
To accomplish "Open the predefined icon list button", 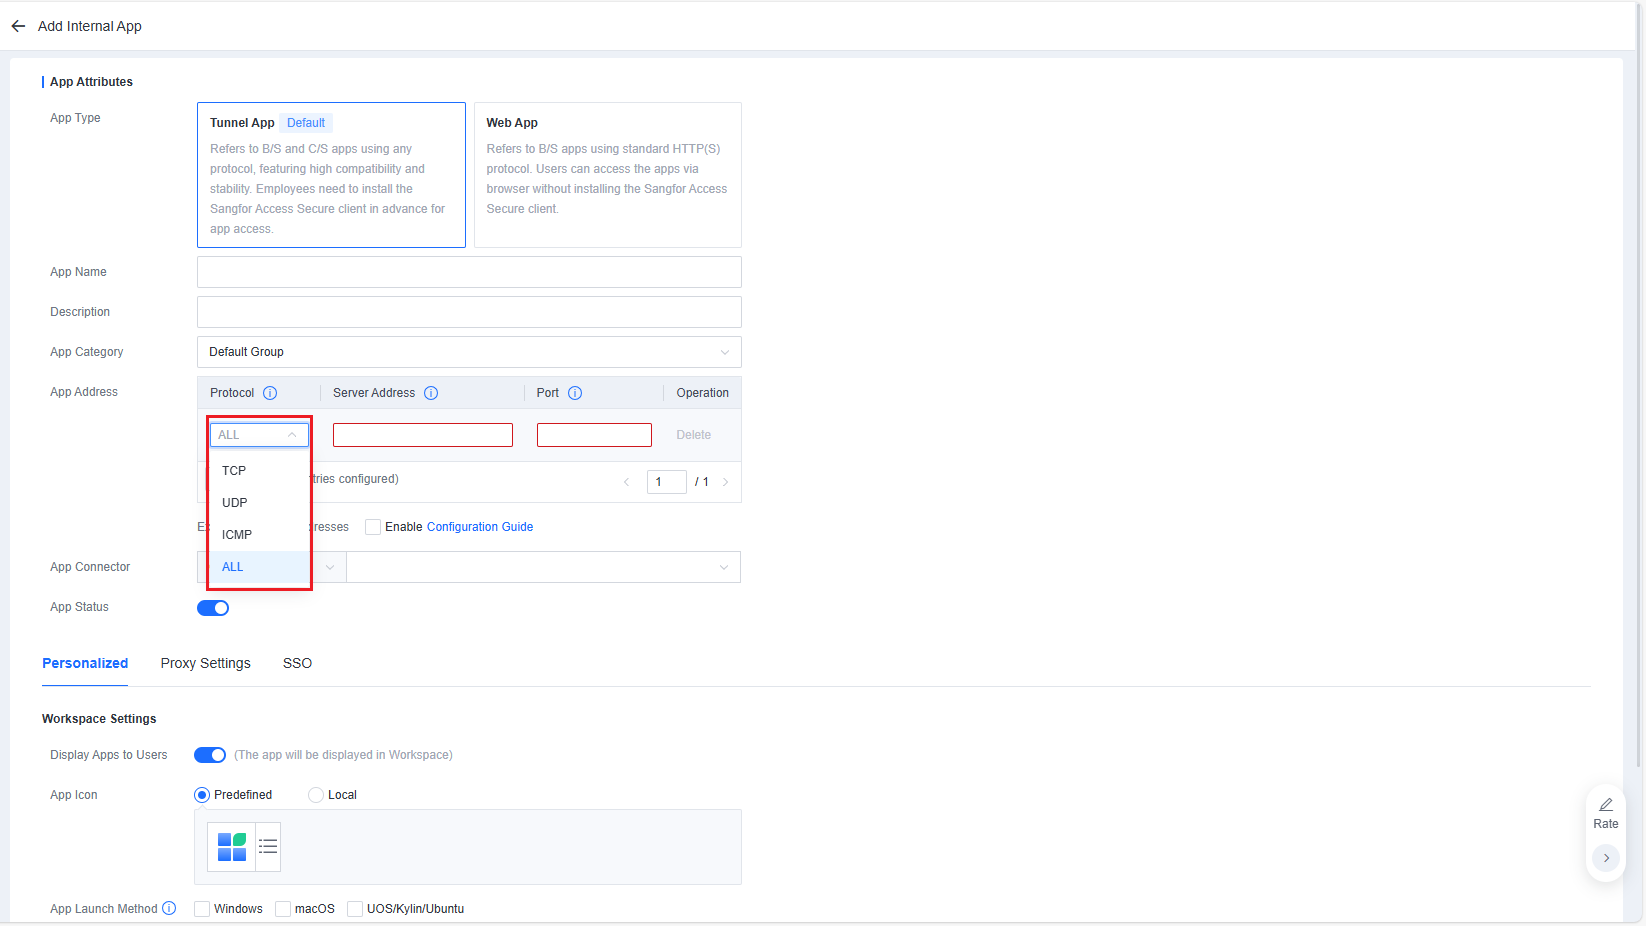I will point(268,847).
